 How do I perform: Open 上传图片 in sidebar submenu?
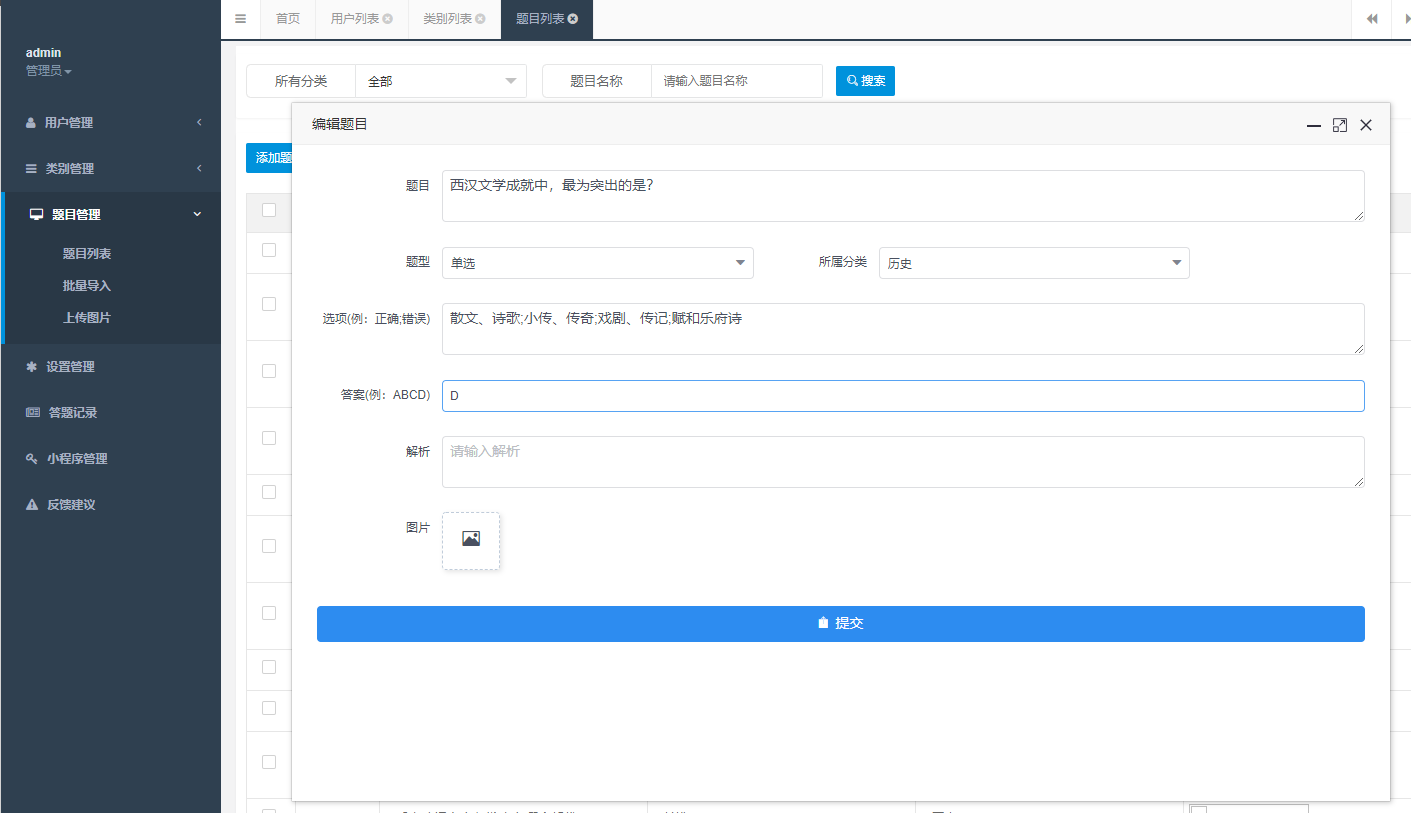87,318
